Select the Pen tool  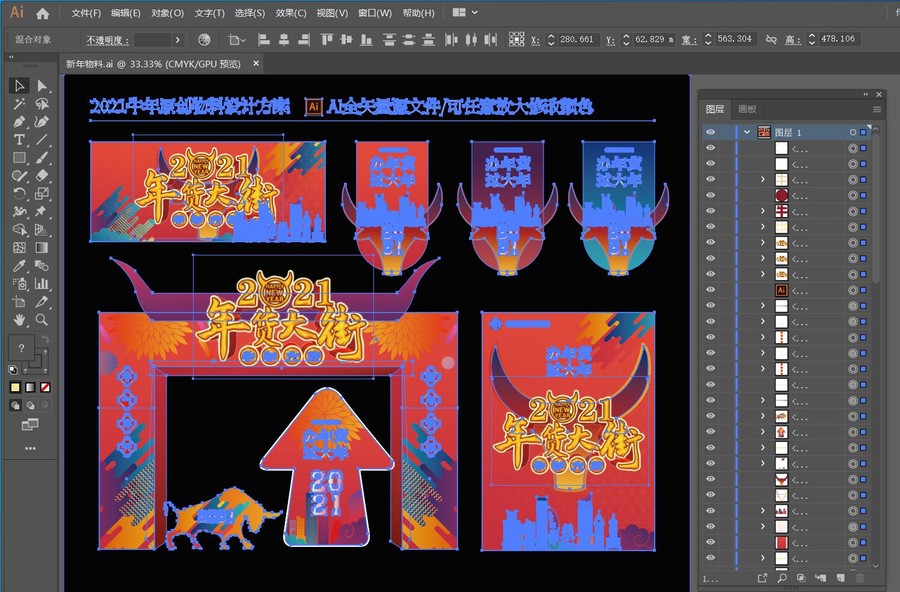pyautogui.click(x=19, y=122)
